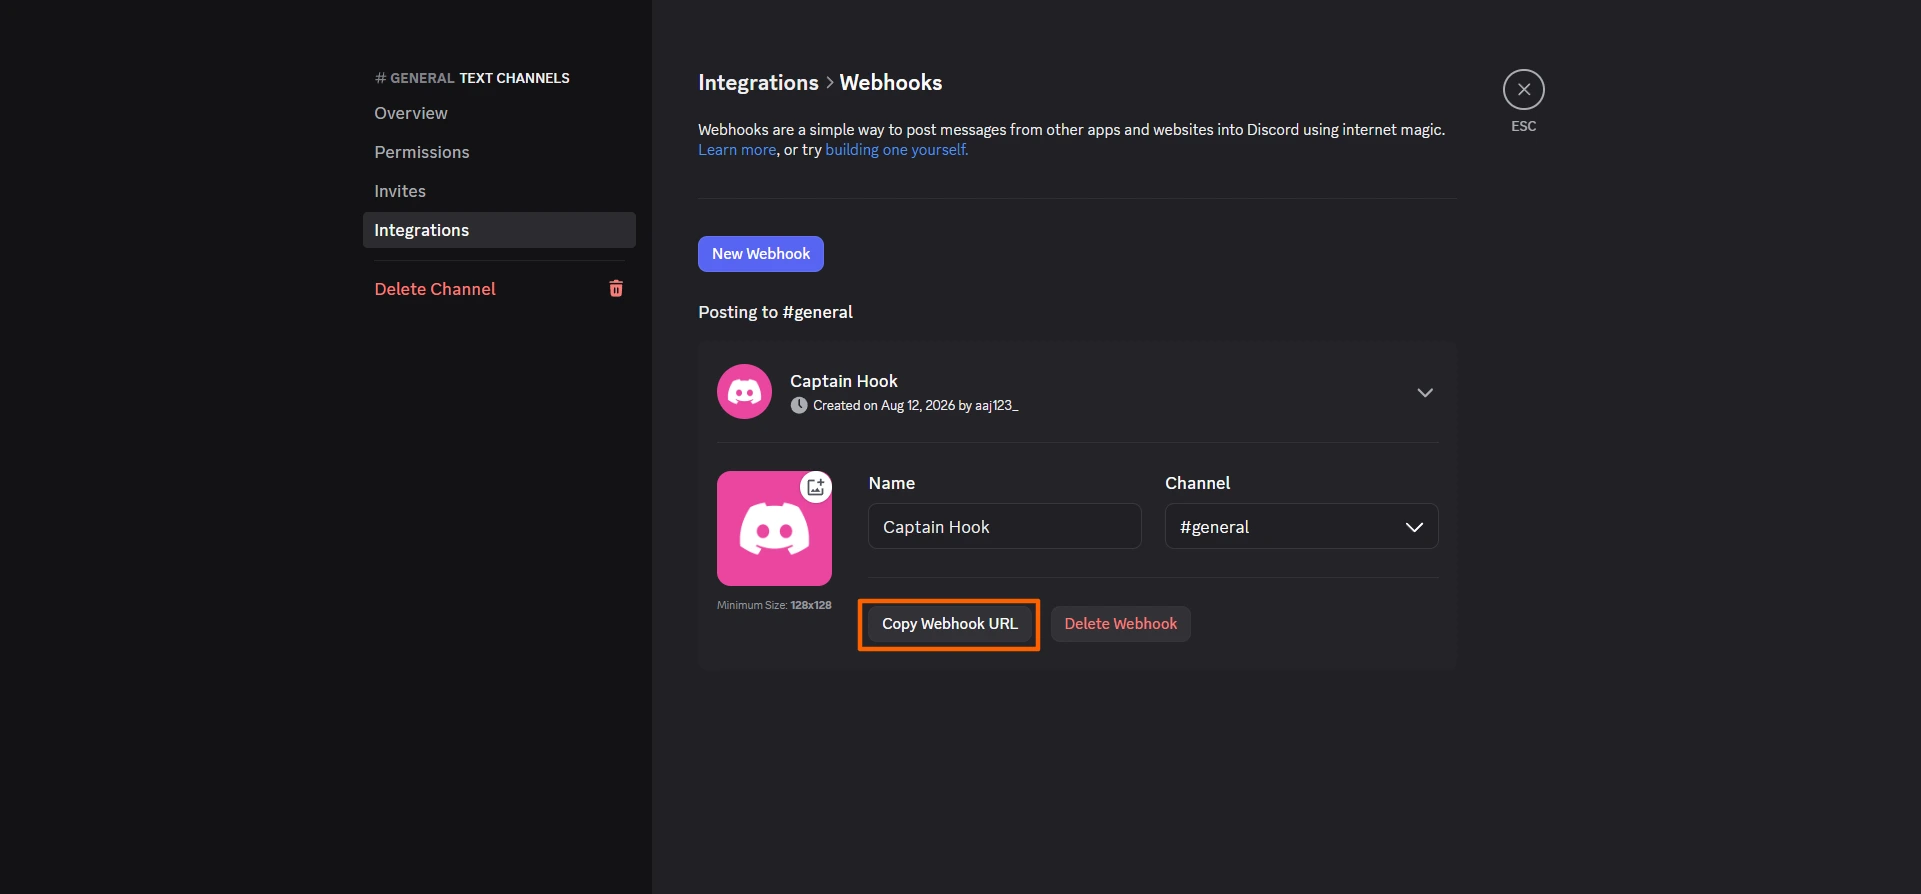The height and width of the screenshot is (894, 1921).
Task: Click the Posting to #general heading
Action: [x=775, y=312]
